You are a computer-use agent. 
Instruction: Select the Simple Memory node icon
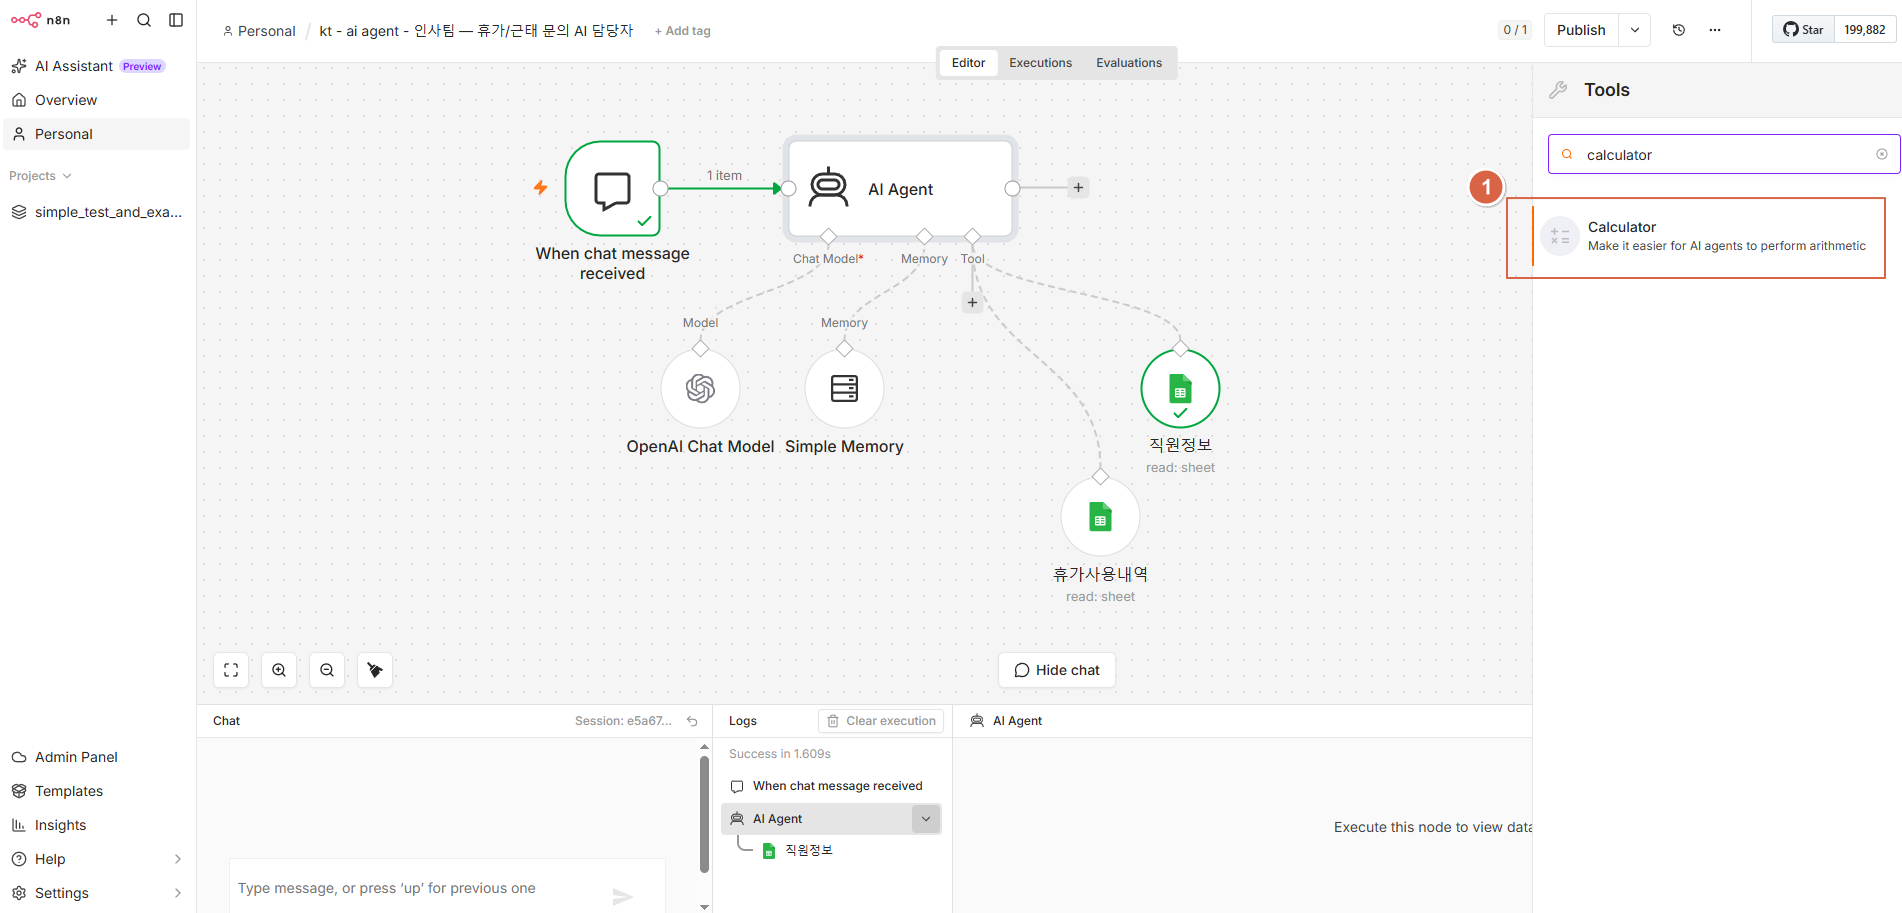pos(845,388)
